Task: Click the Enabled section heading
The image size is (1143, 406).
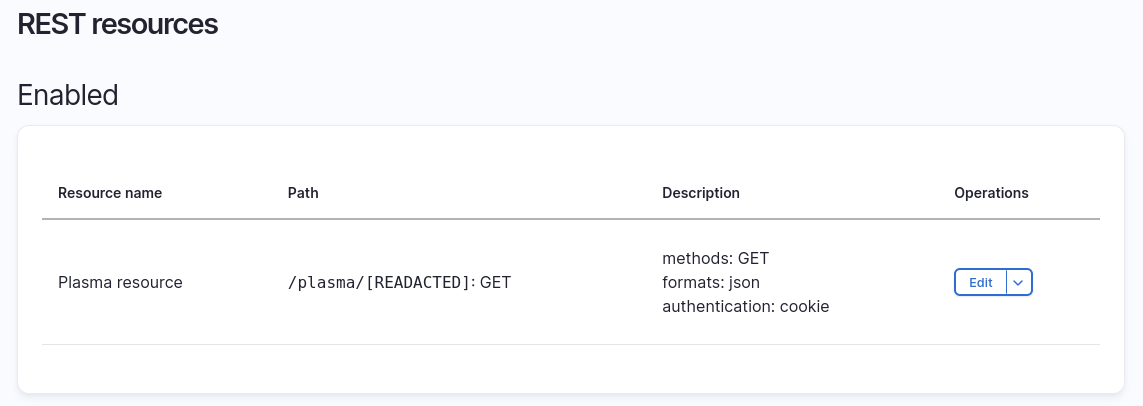Action: click(x=68, y=95)
